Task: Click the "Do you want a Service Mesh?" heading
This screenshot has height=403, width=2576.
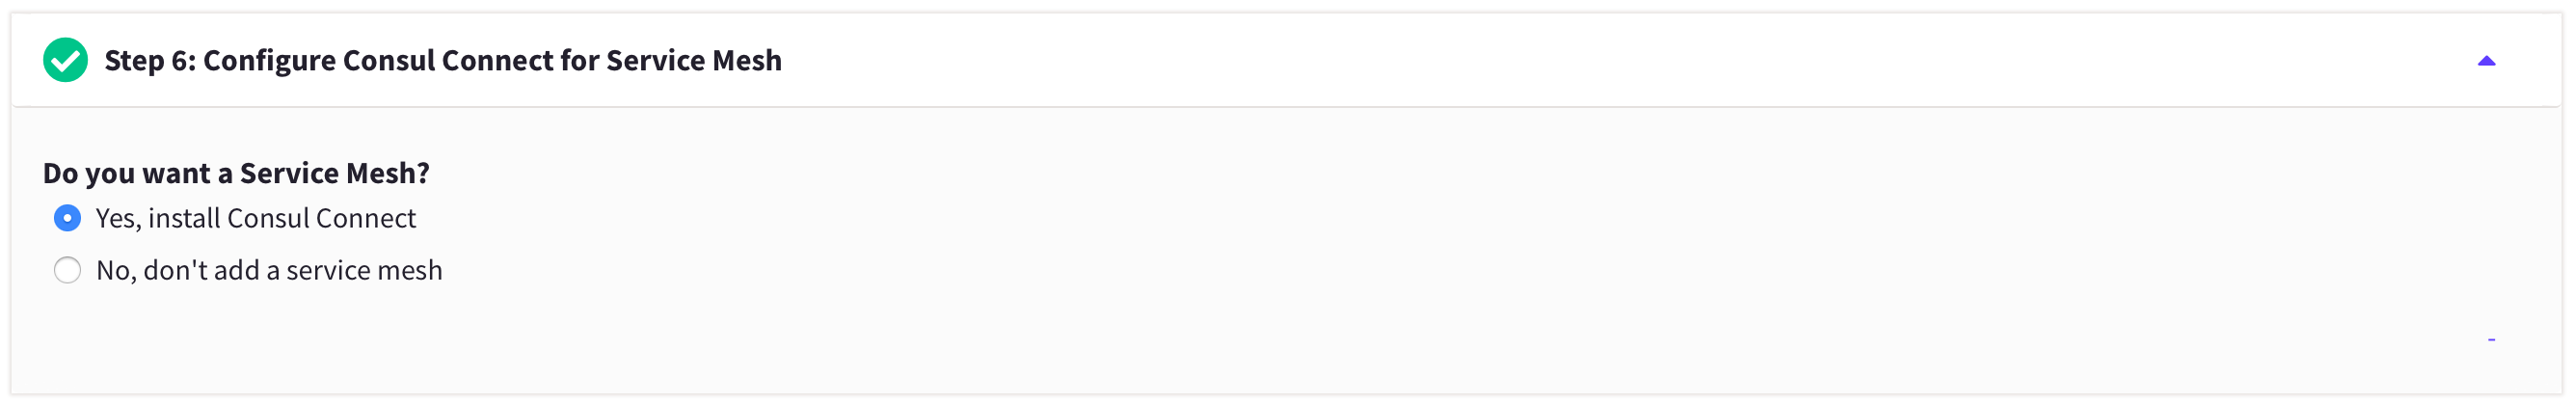Action: (236, 173)
